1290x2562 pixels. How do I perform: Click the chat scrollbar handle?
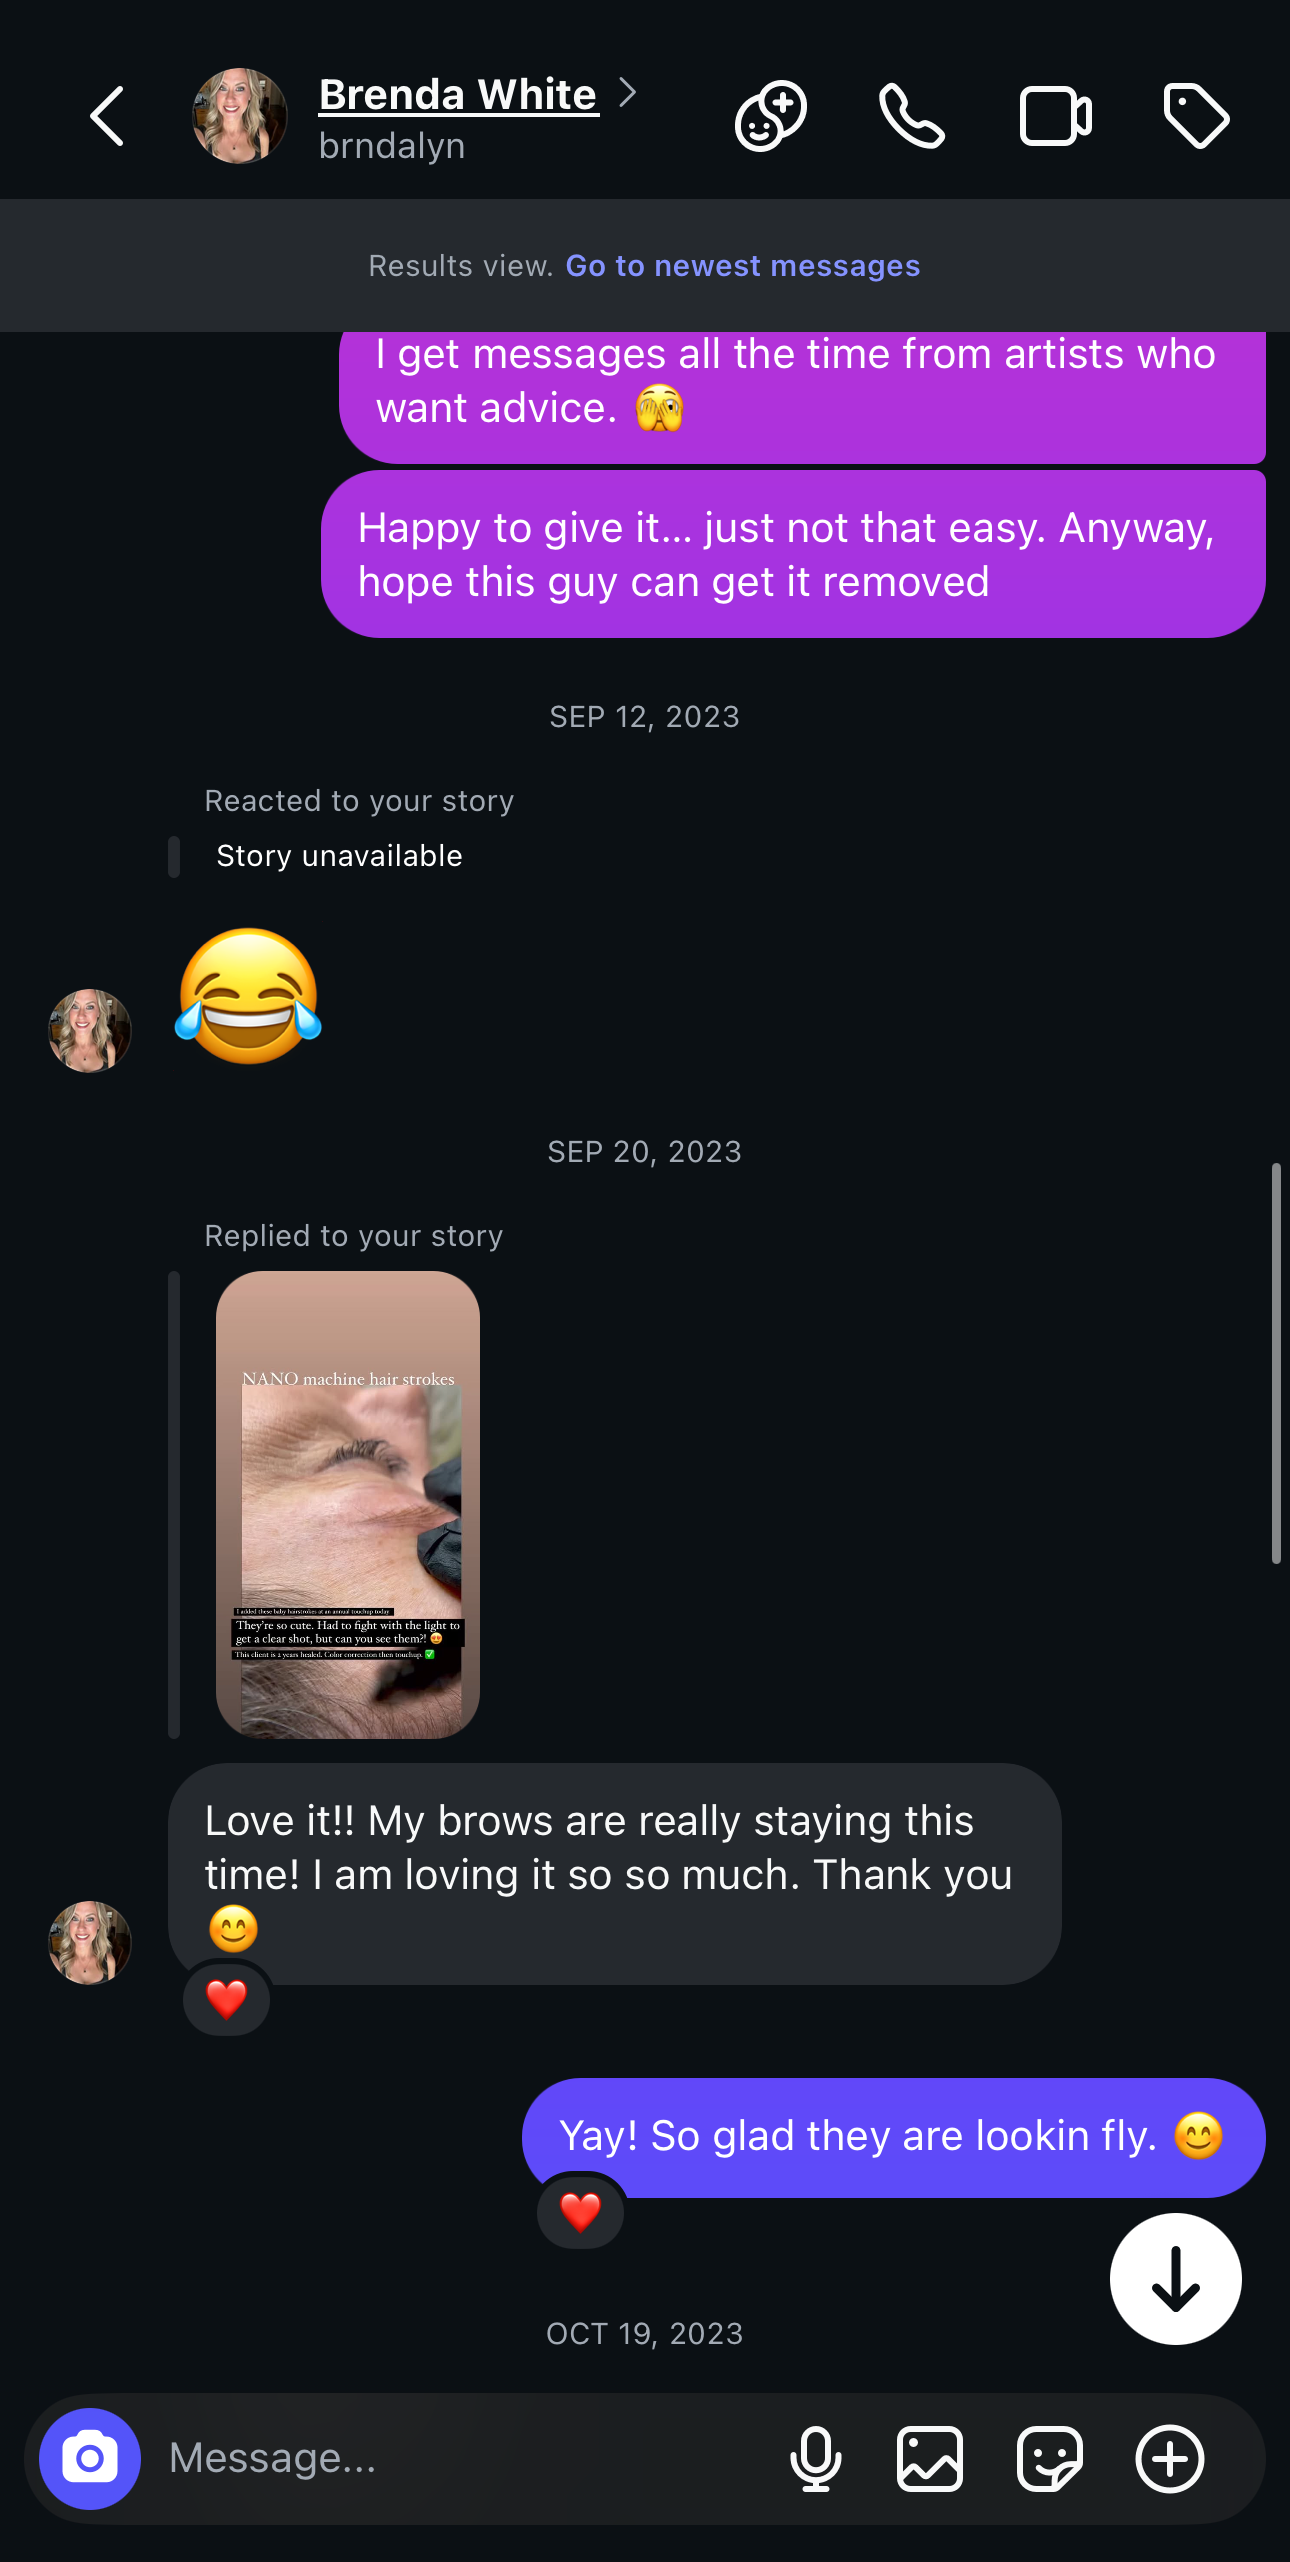(1276, 1362)
